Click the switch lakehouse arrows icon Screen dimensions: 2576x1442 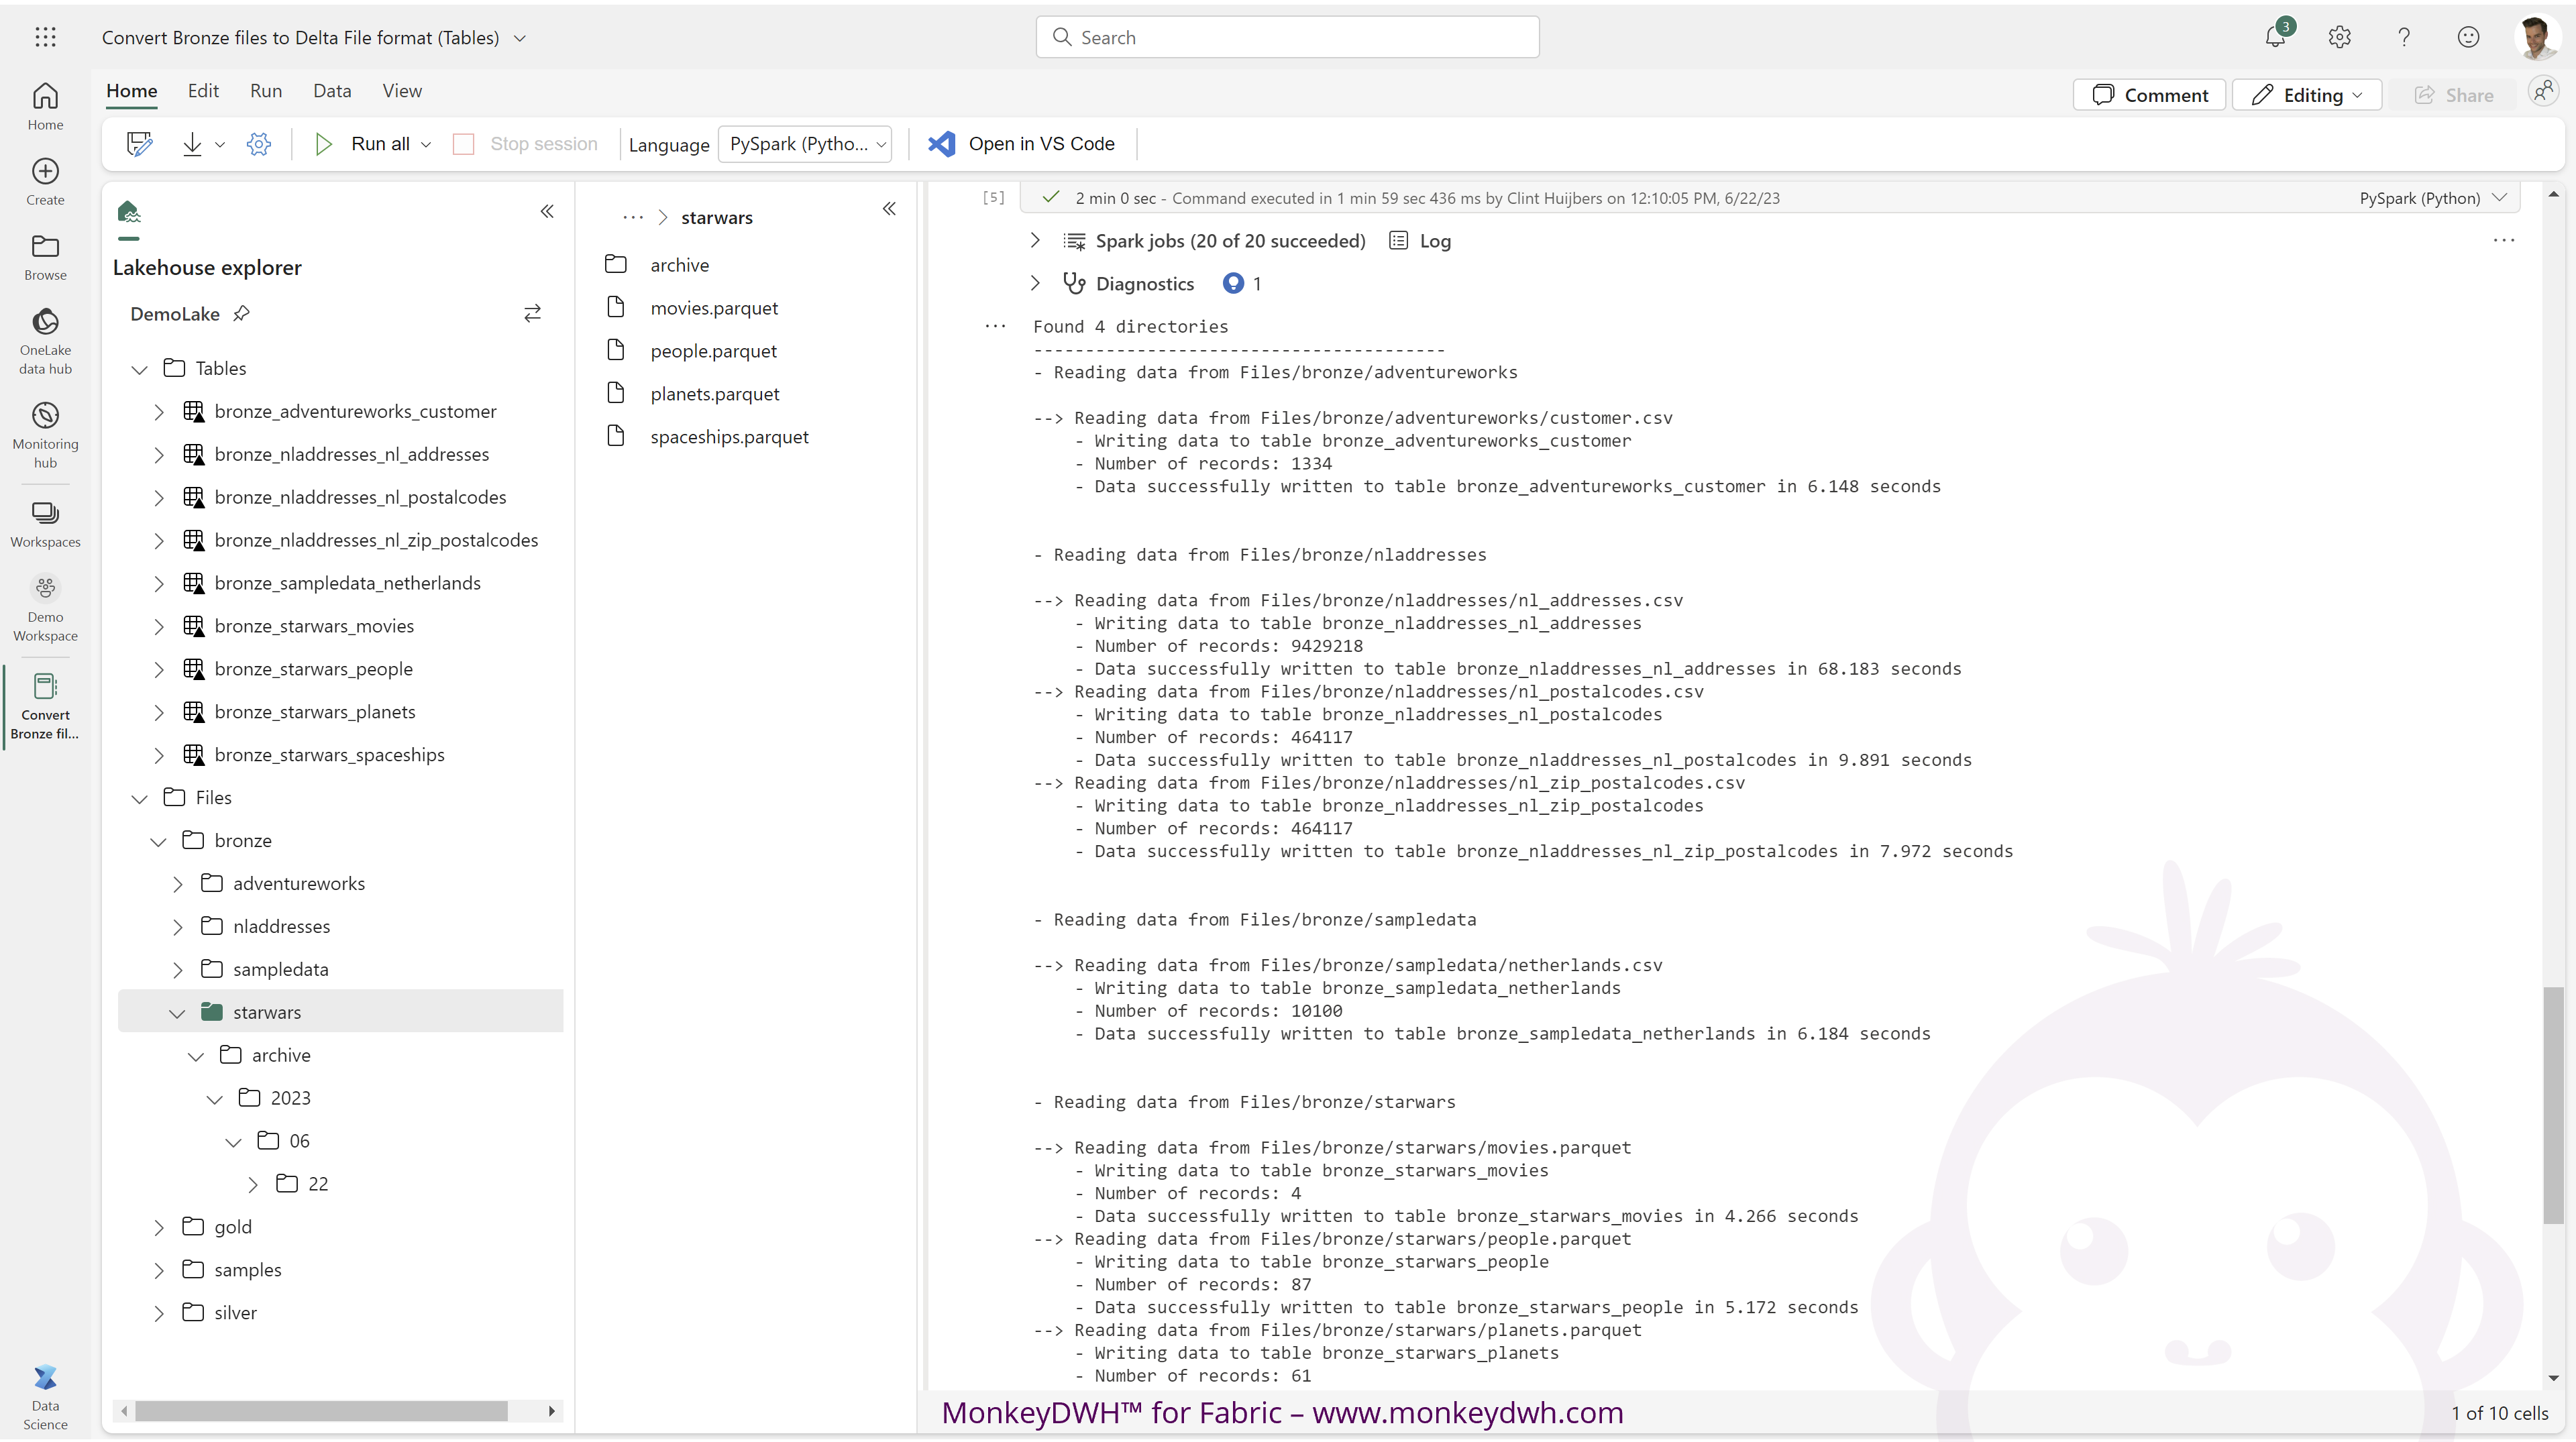(532, 314)
